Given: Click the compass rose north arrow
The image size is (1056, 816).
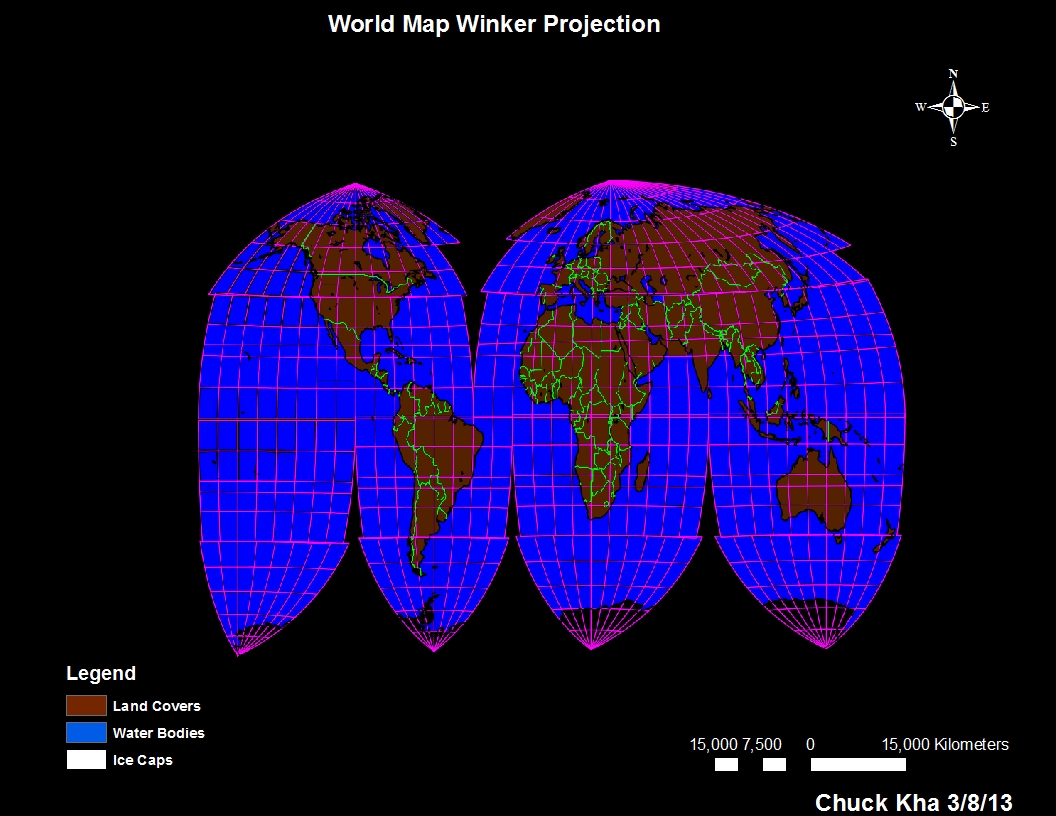Looking at the screenshot, I should (x=953, y=90).
